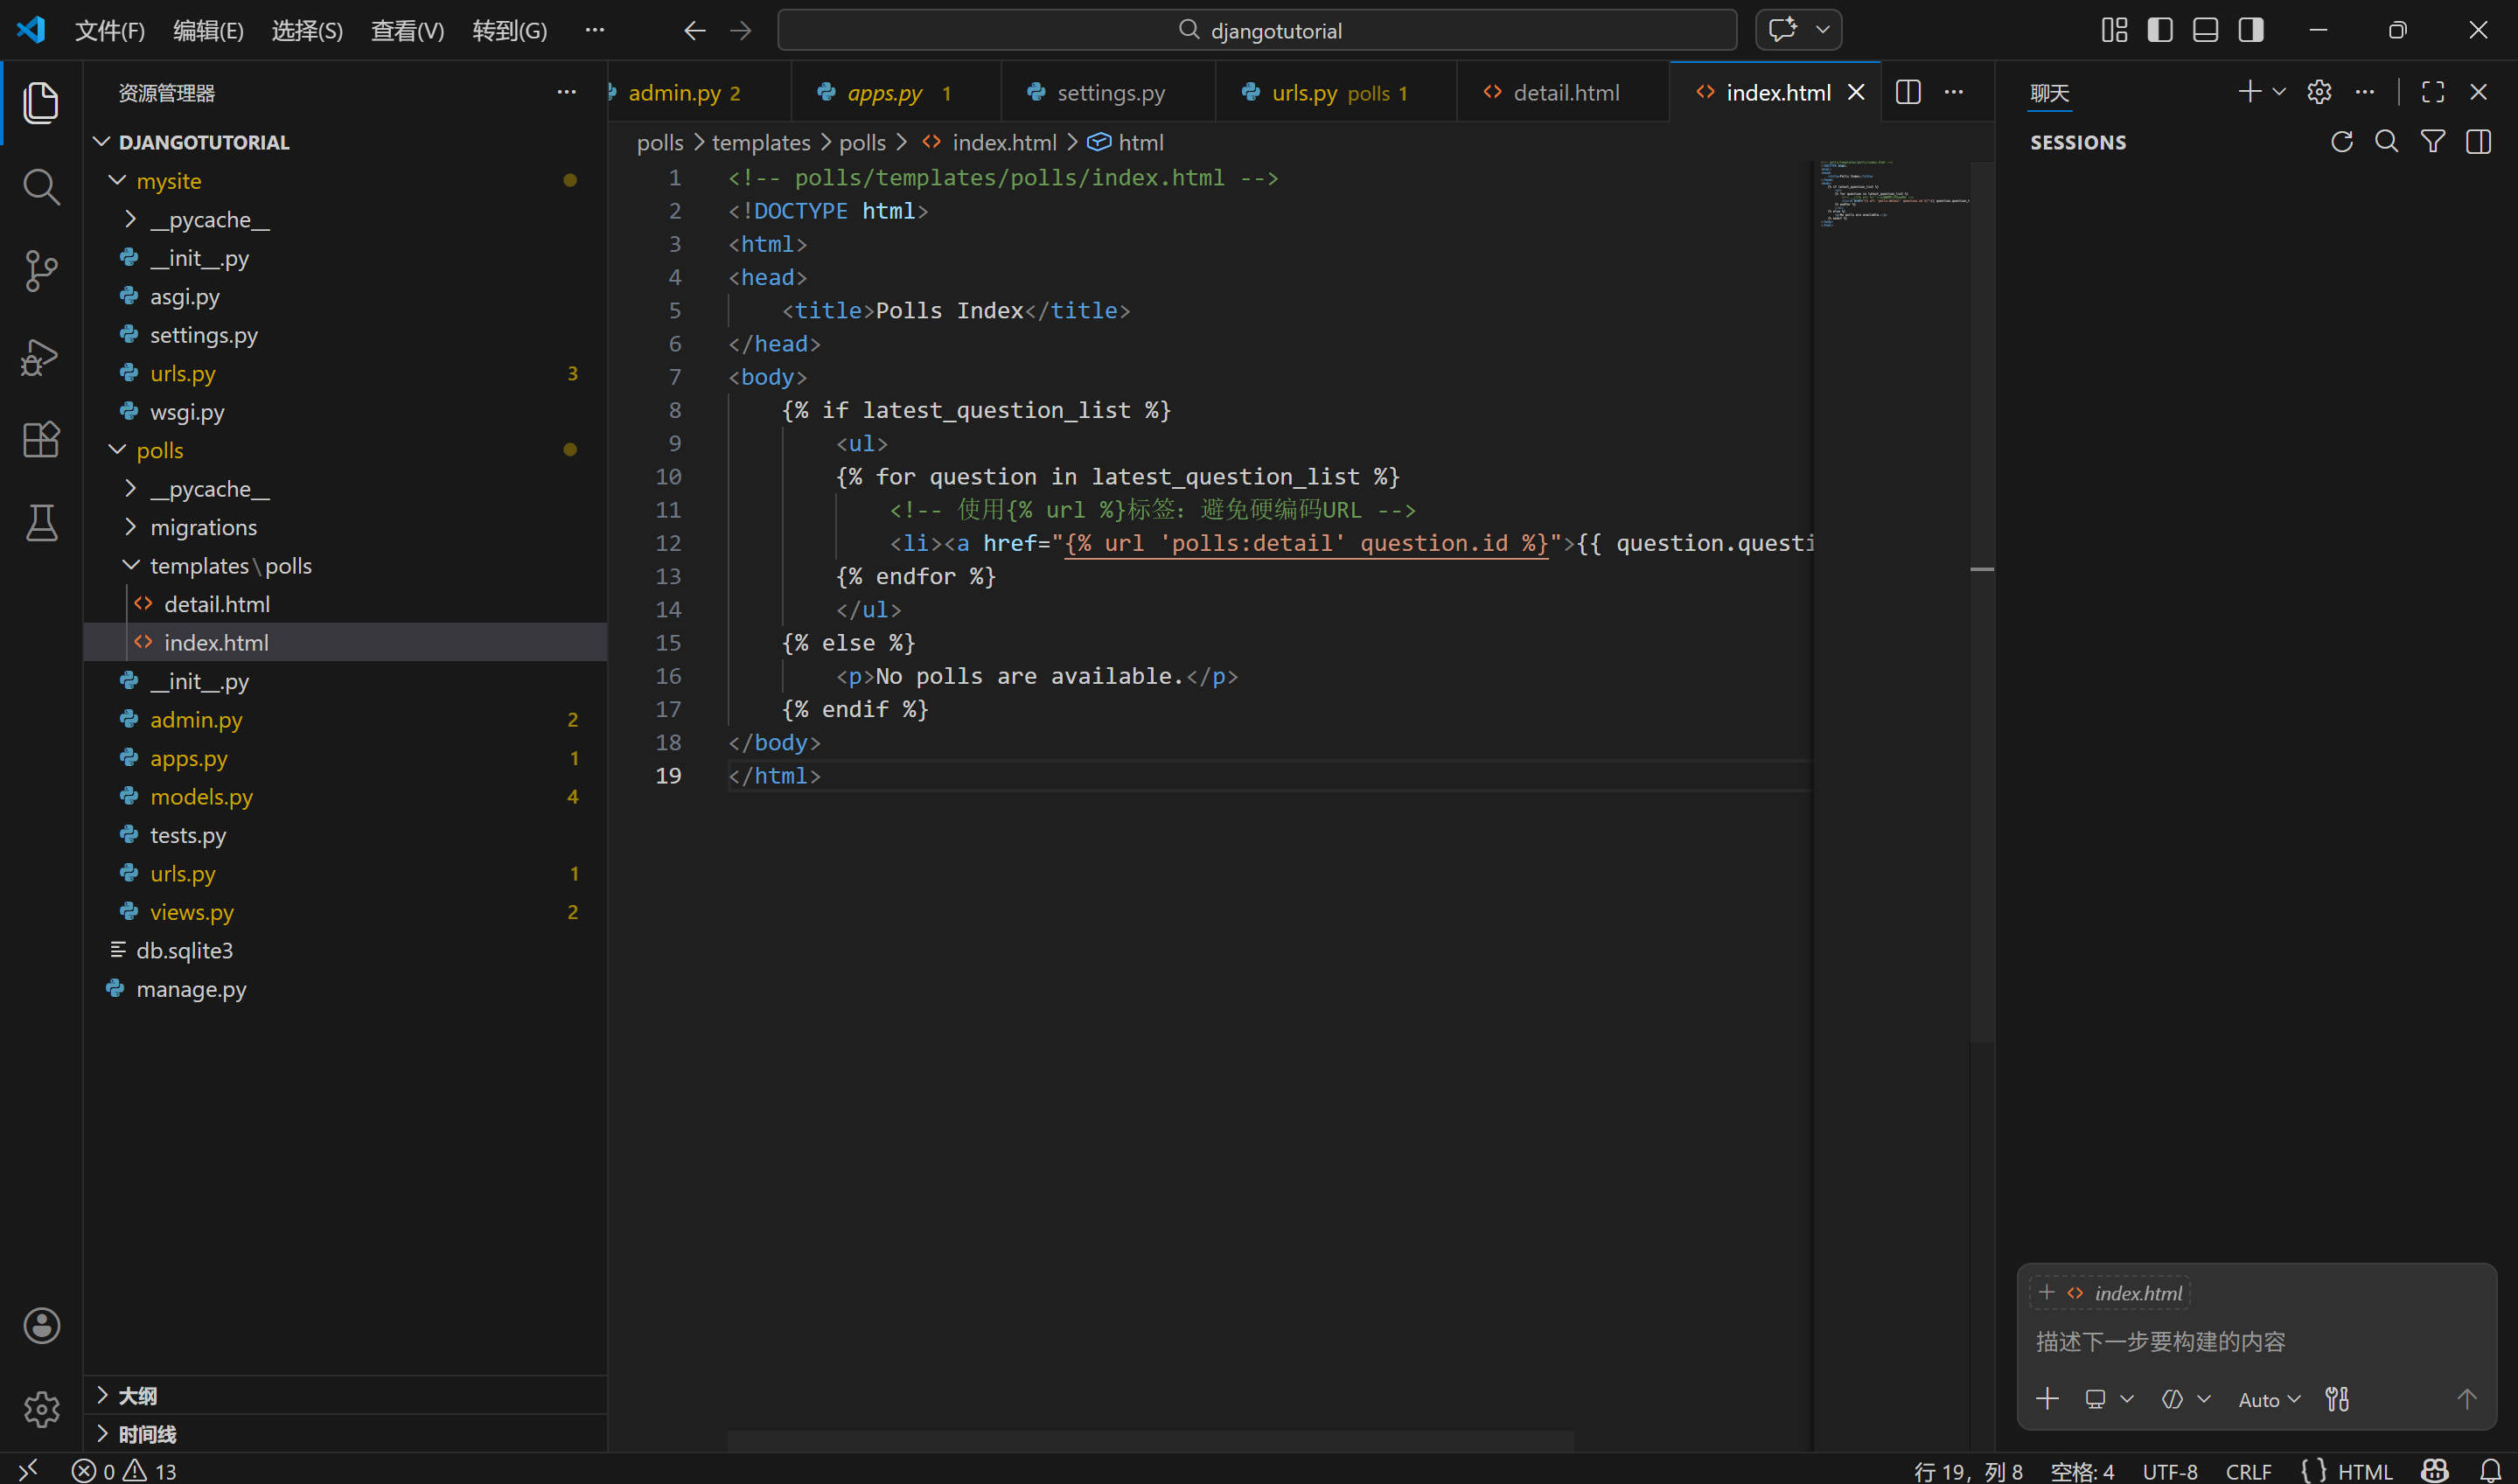Viewport: 2518px width, 1484px height.
Task: Toggle the bottom panel visibility
Action: coord(2205,30)
